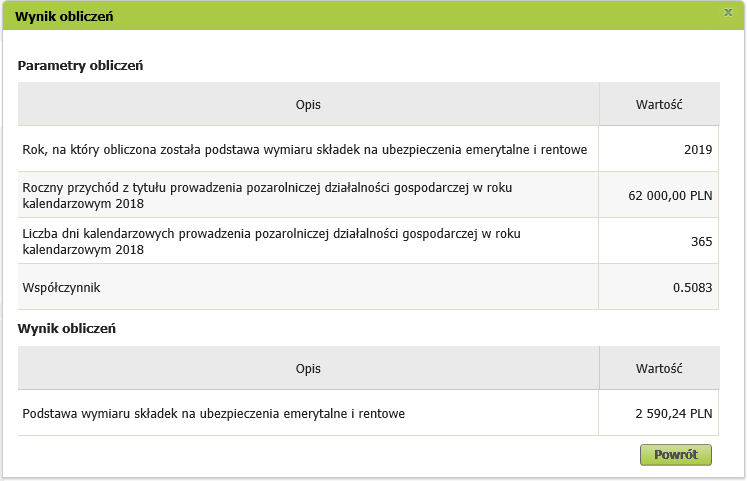
Task: Click the Roczny przychód description row
Action: [x=308, y=195]
